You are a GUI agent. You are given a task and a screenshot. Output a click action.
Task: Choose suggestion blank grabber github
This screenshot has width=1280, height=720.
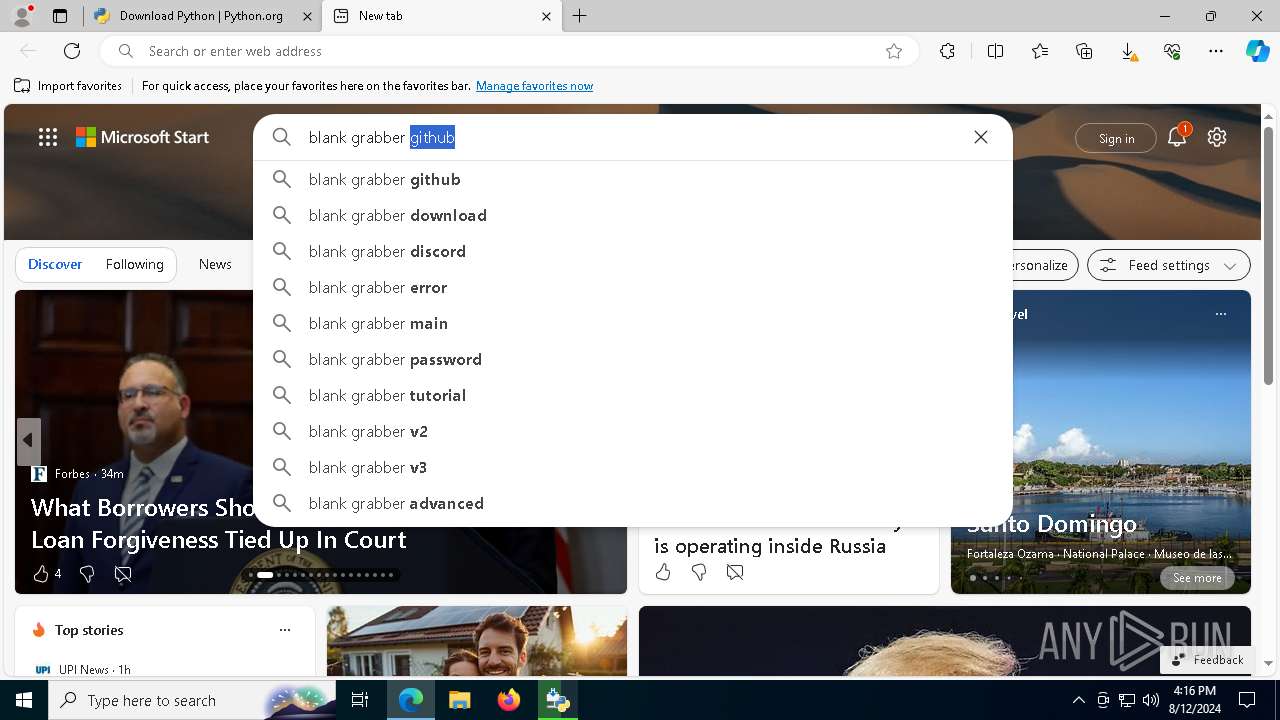pyautogui.click(x=633, y=179)
